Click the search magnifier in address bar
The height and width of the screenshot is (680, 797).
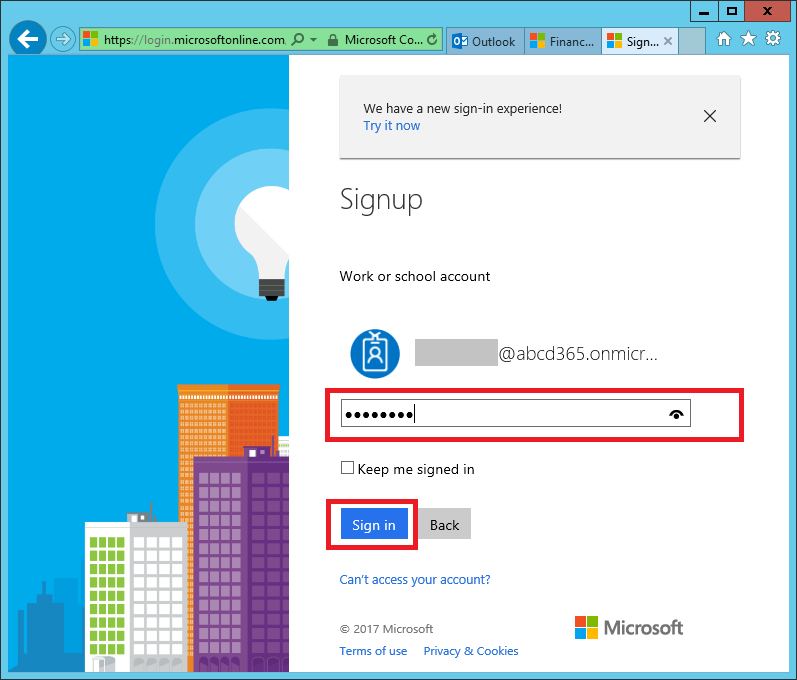click(298, 39)
